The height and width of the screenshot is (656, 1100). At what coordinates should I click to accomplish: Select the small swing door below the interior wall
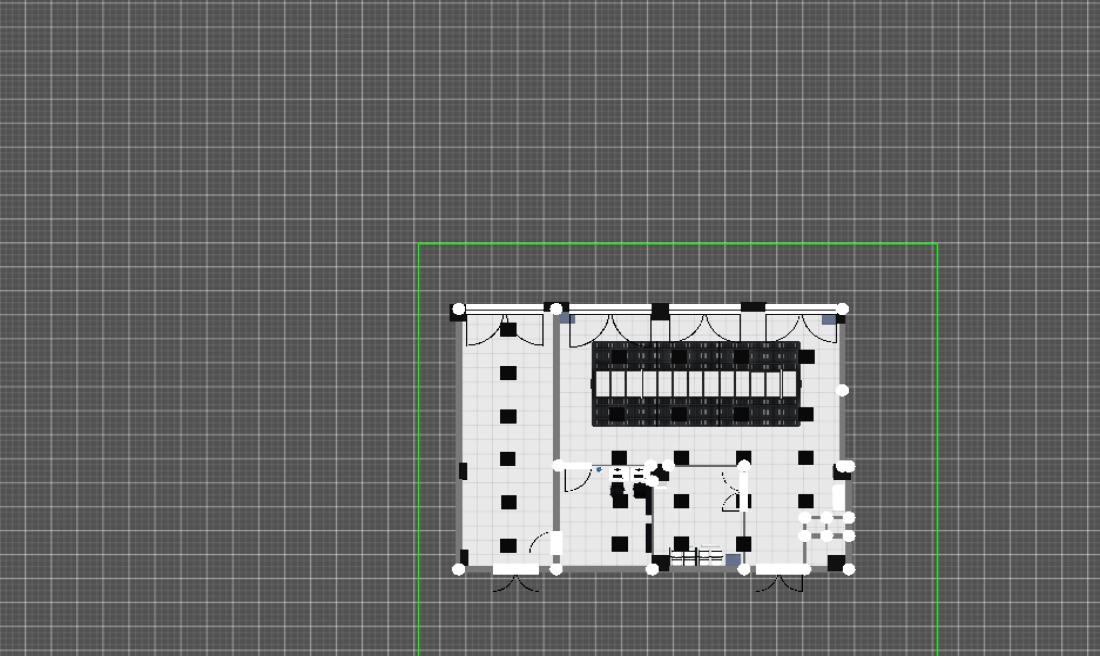pos(576,480)
